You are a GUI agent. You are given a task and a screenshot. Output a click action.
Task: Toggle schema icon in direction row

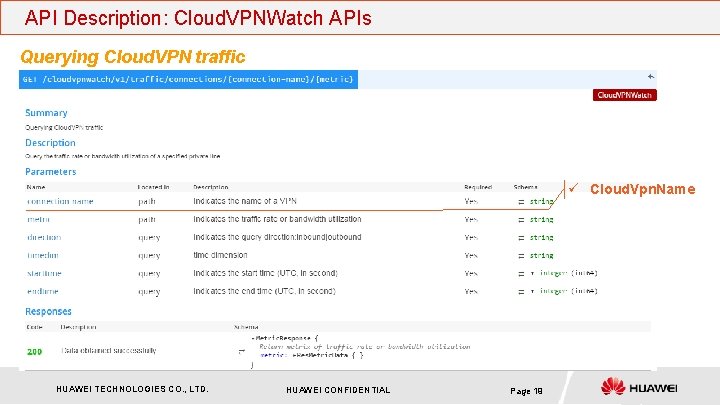pyautogui.click(x=521, y=238)
